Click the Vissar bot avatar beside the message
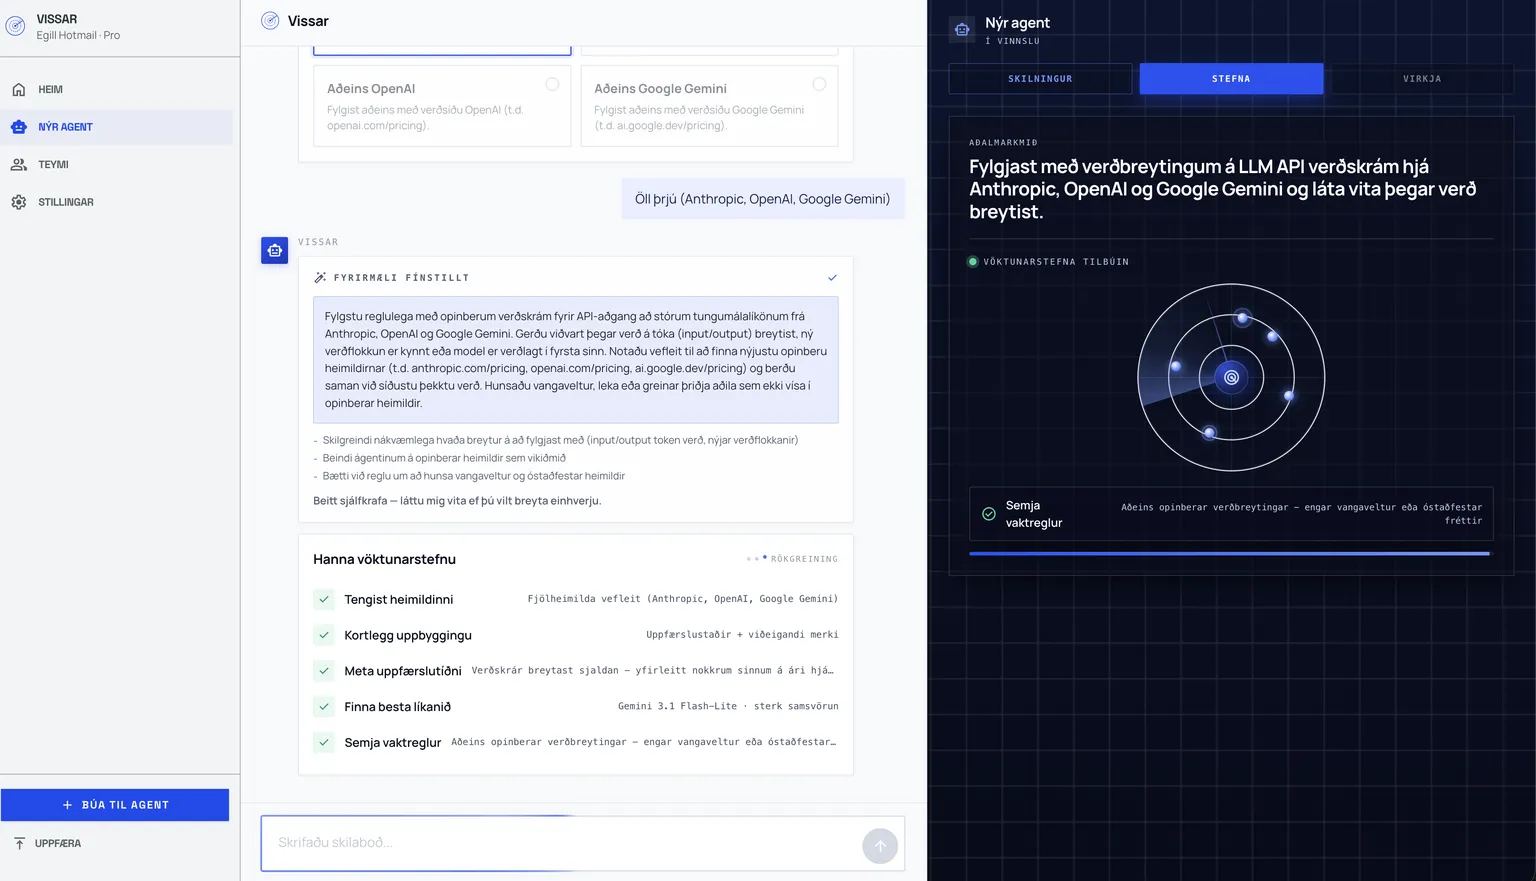This screenshot has height=881, width=1536. pyautogui.click(x=275, y=250)
